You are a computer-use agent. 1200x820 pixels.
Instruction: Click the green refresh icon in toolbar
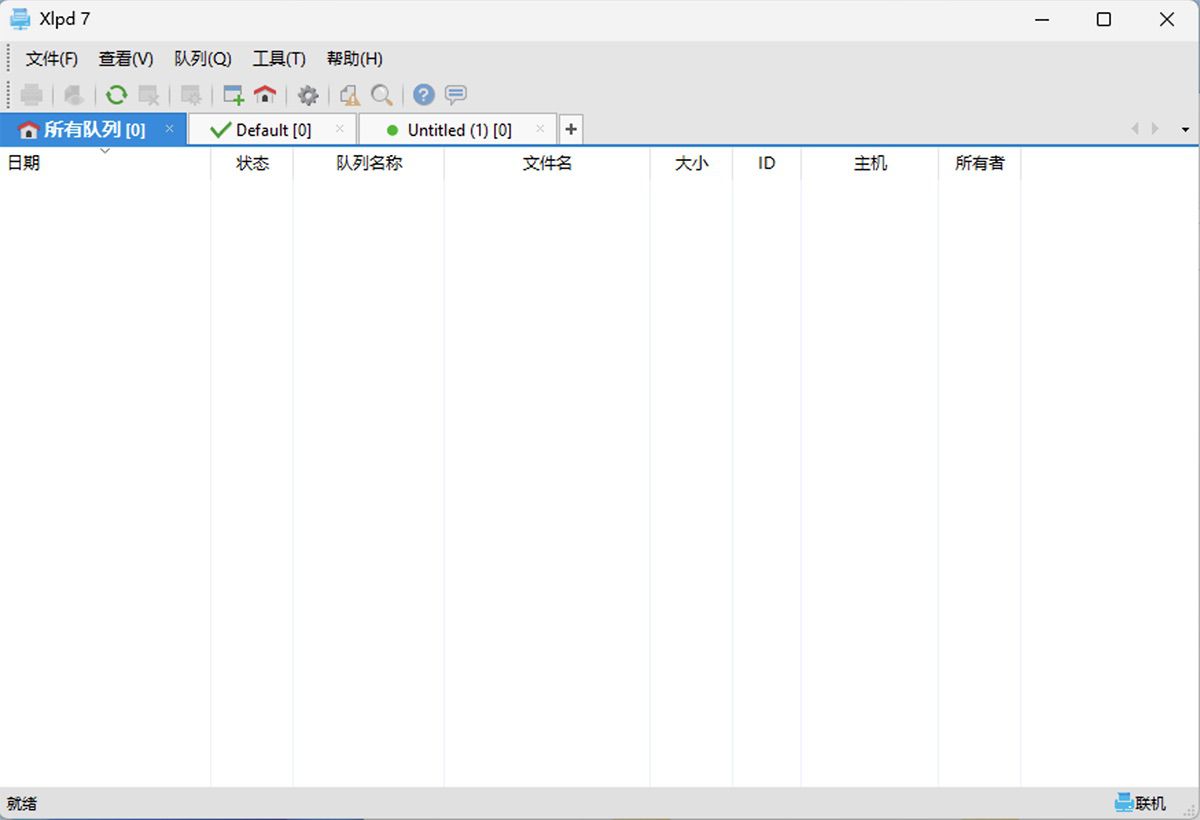(117, 95)
